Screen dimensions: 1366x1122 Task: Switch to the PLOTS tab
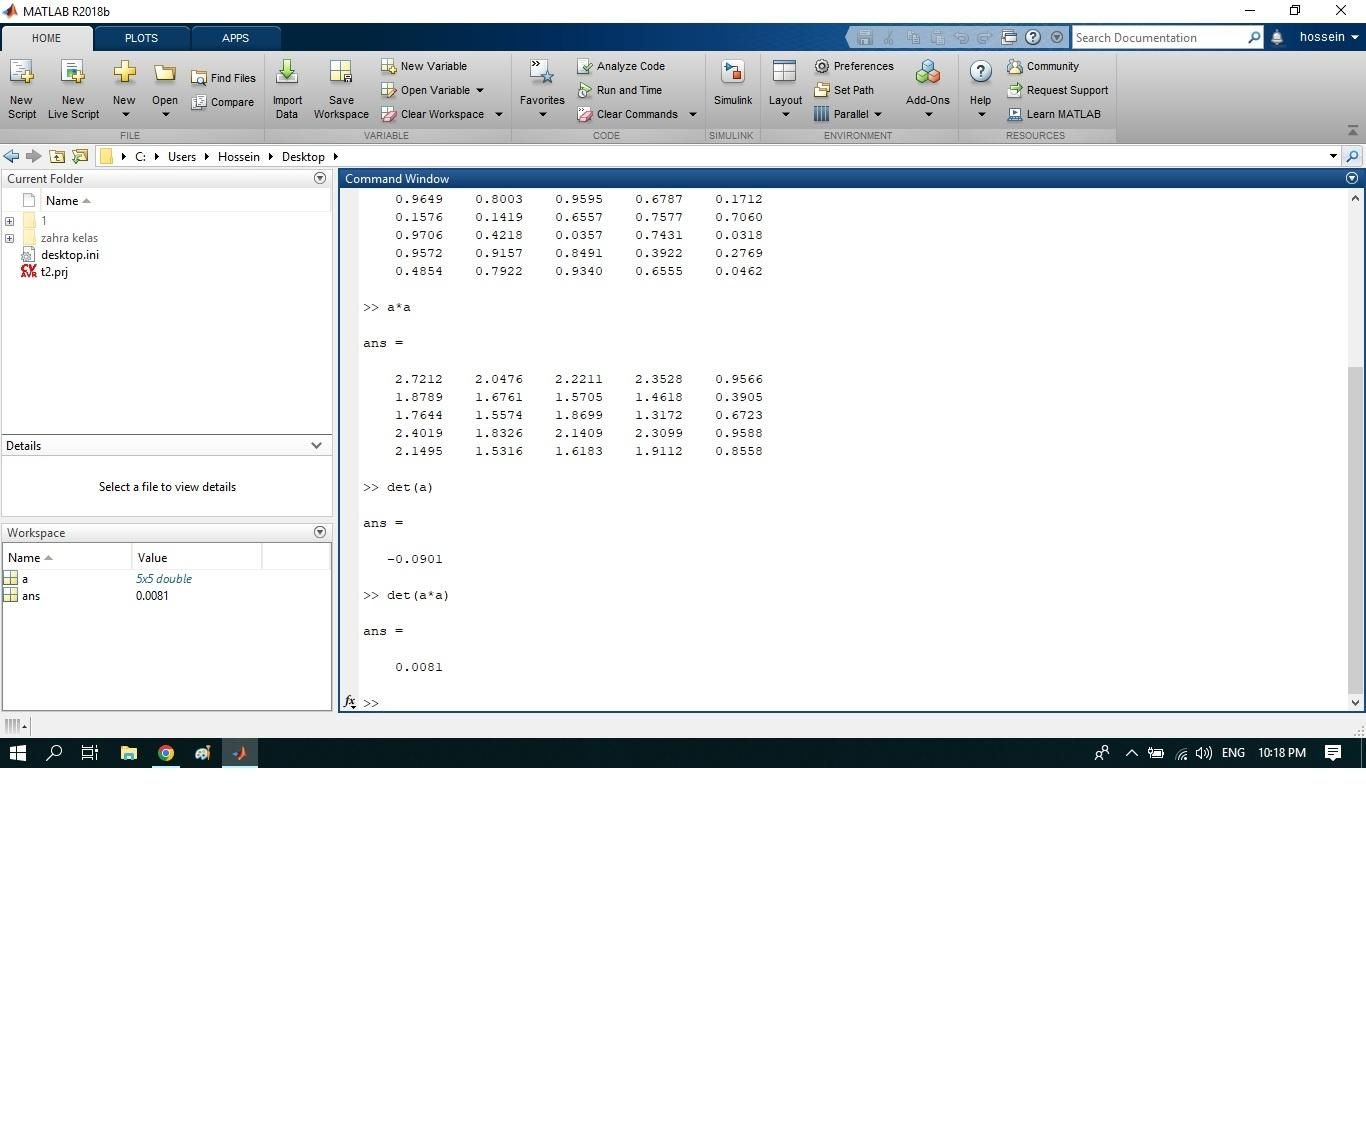point(141,38)
